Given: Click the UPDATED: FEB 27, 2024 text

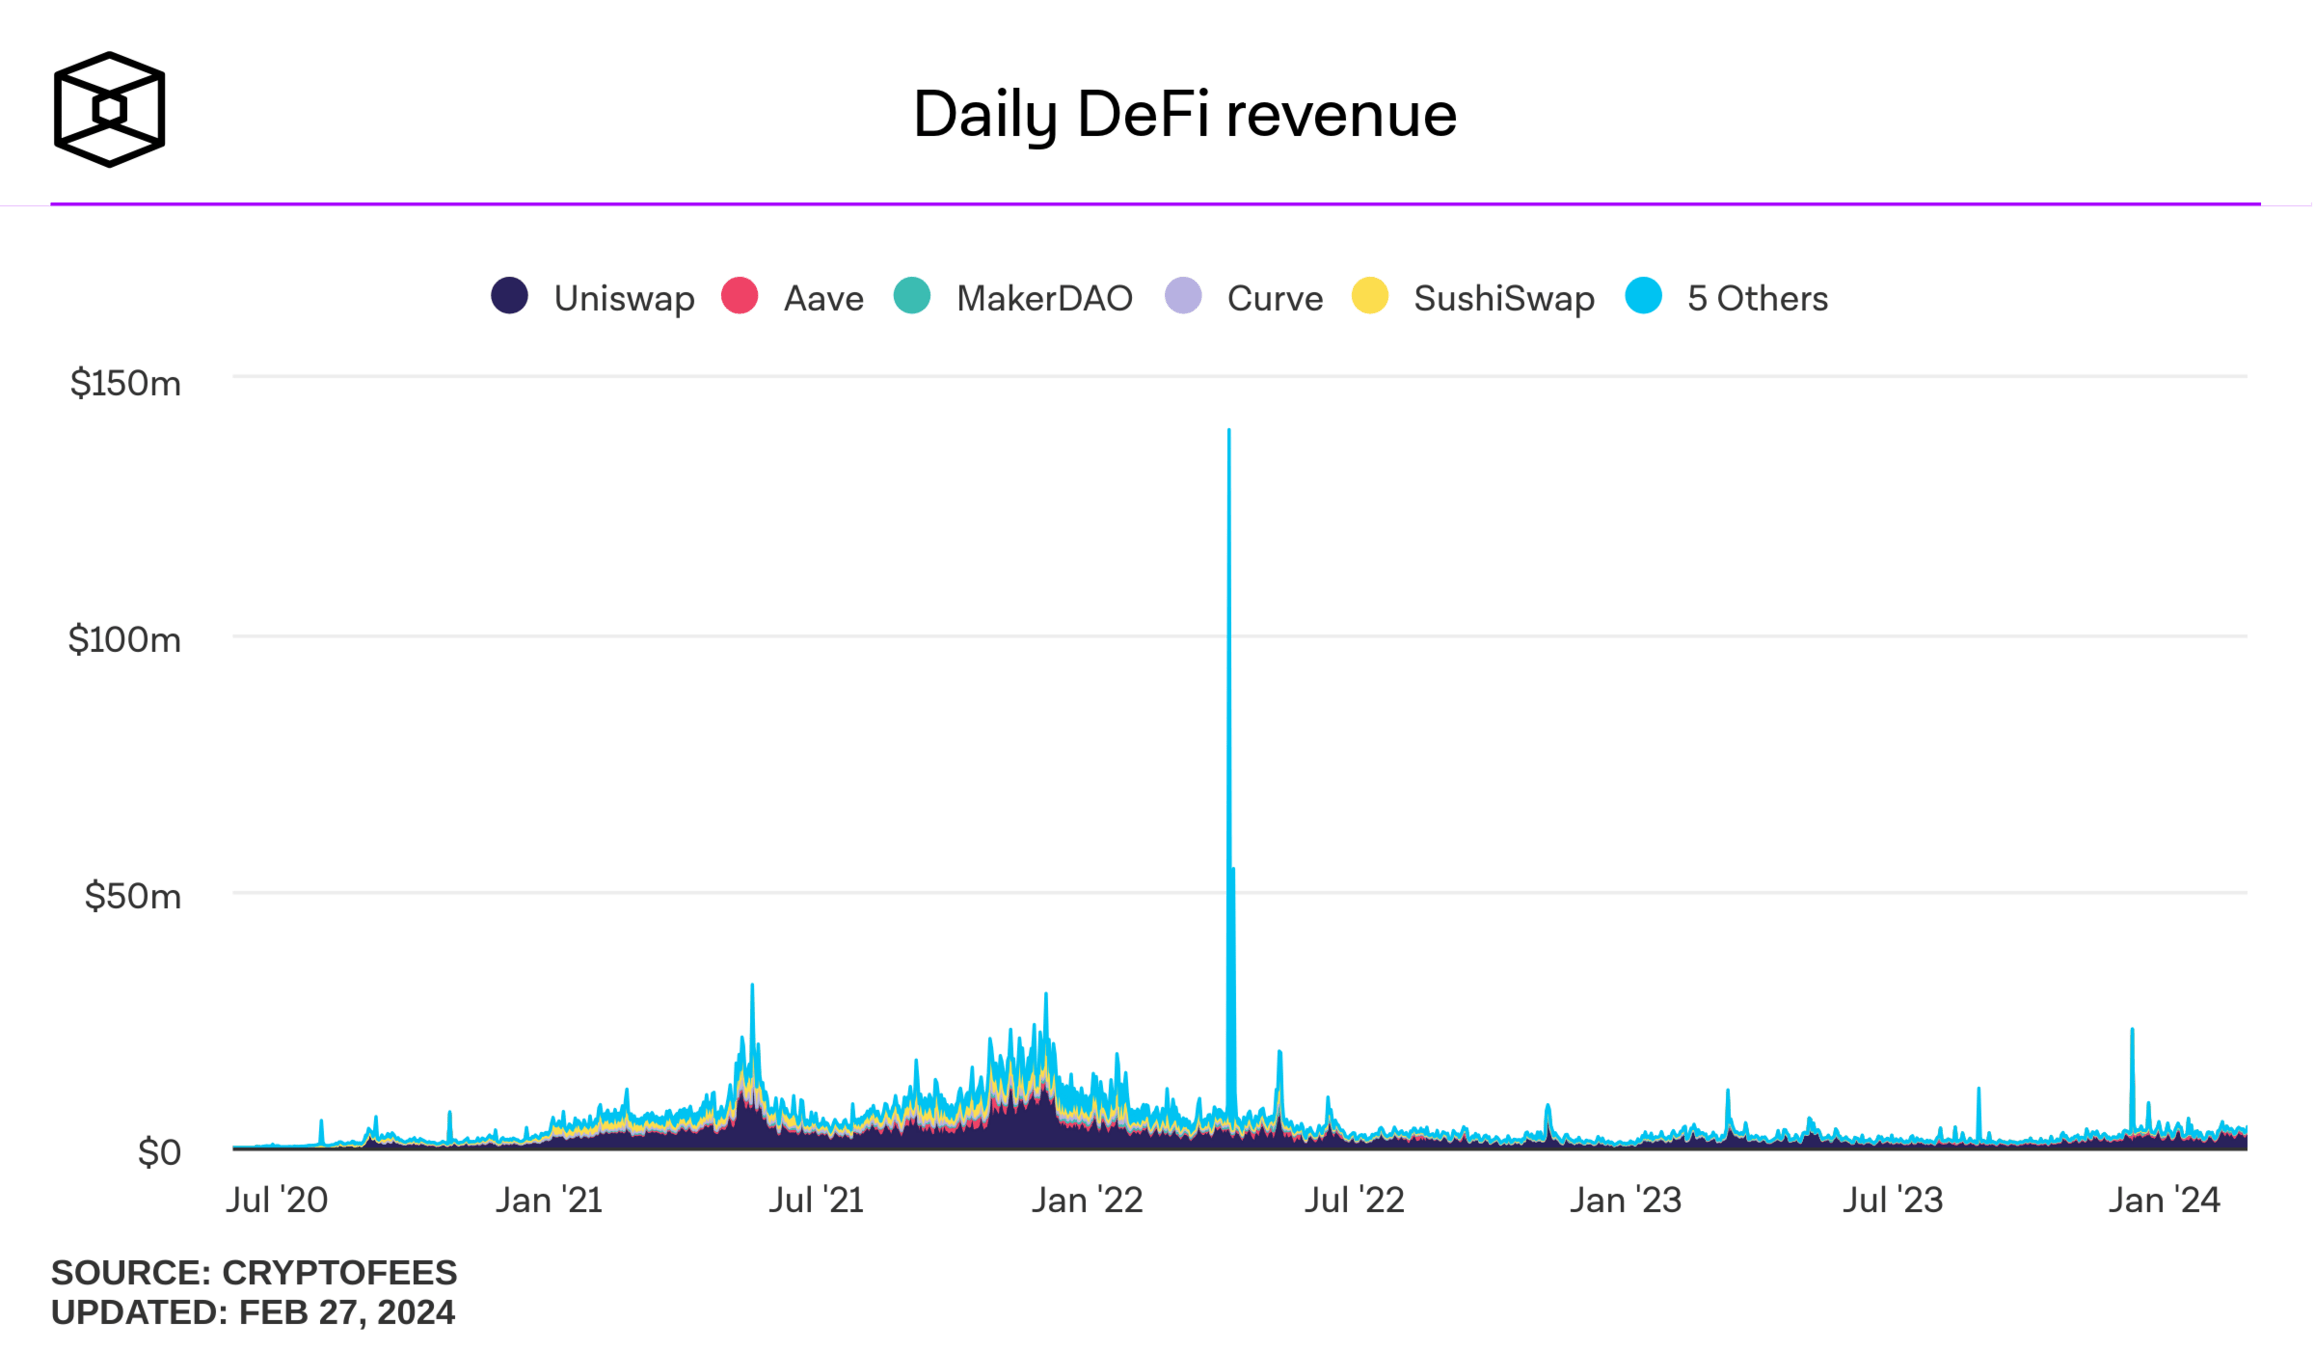Looking at the screenshot, I should coord(253,1313).
